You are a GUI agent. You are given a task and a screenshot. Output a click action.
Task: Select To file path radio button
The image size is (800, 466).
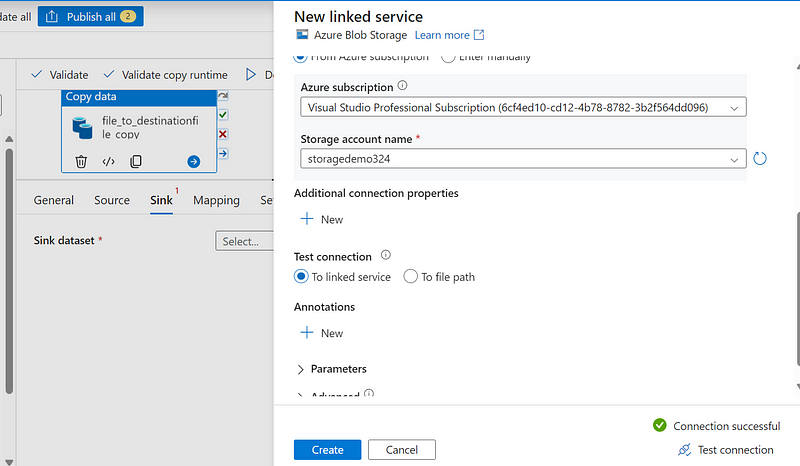point(410,277)
